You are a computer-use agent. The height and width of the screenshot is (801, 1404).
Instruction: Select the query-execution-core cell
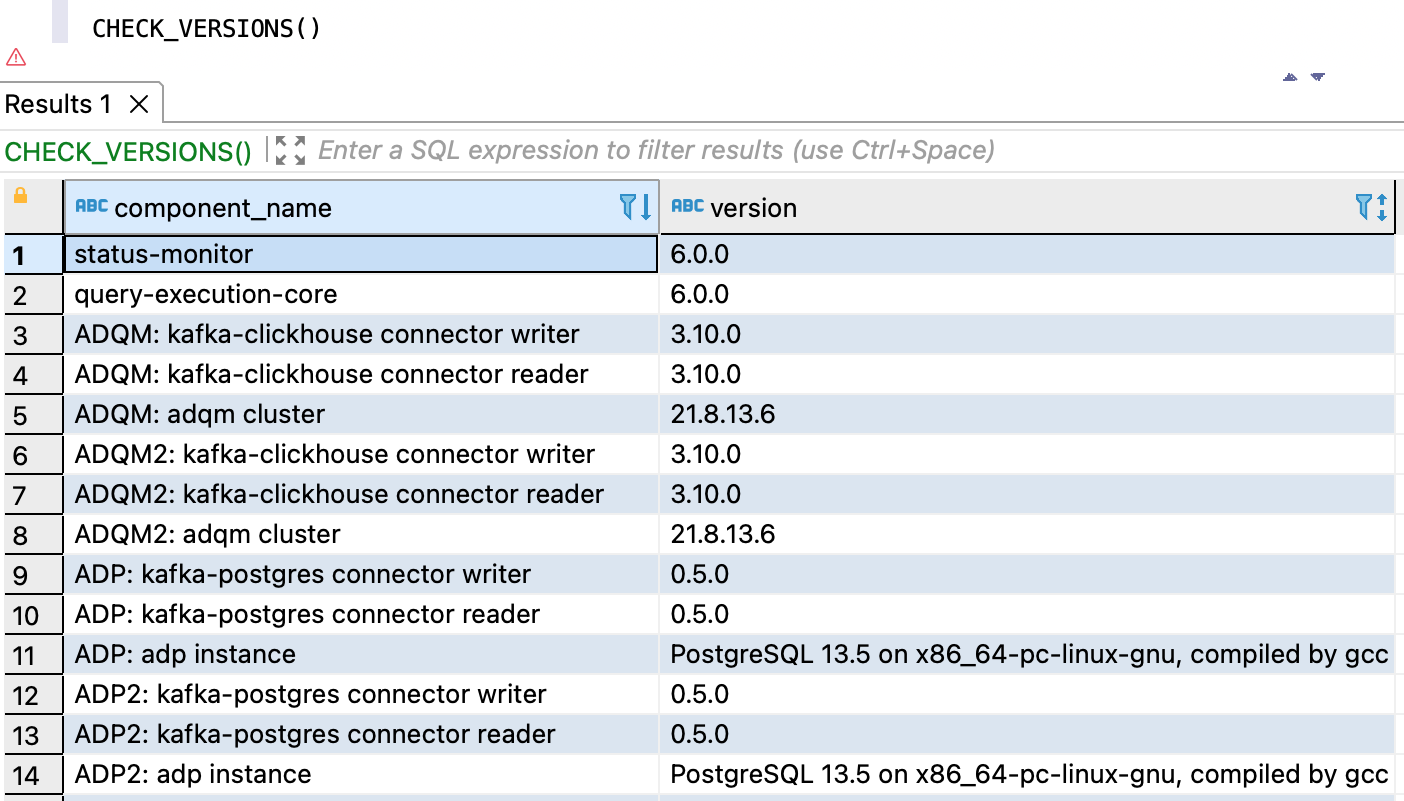tap(361, 294)
